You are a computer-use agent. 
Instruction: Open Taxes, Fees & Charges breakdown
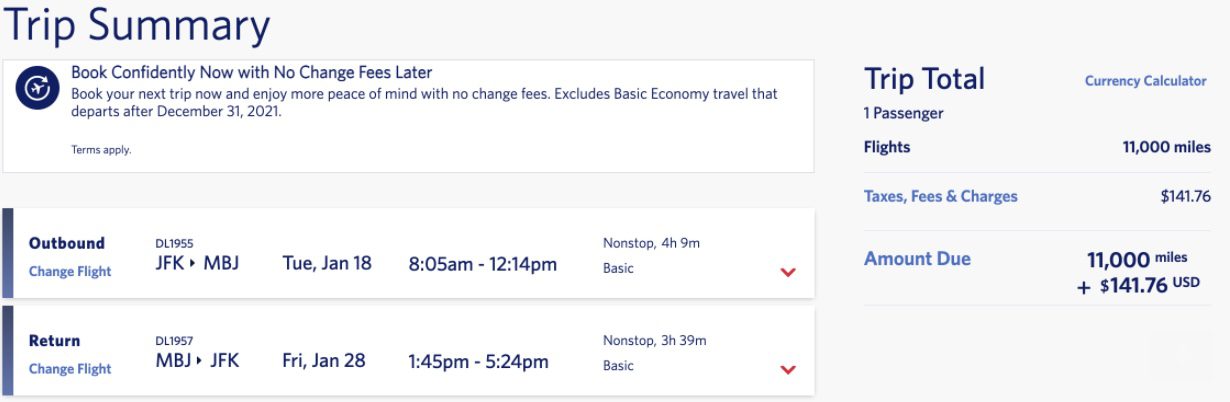point(940,196)
